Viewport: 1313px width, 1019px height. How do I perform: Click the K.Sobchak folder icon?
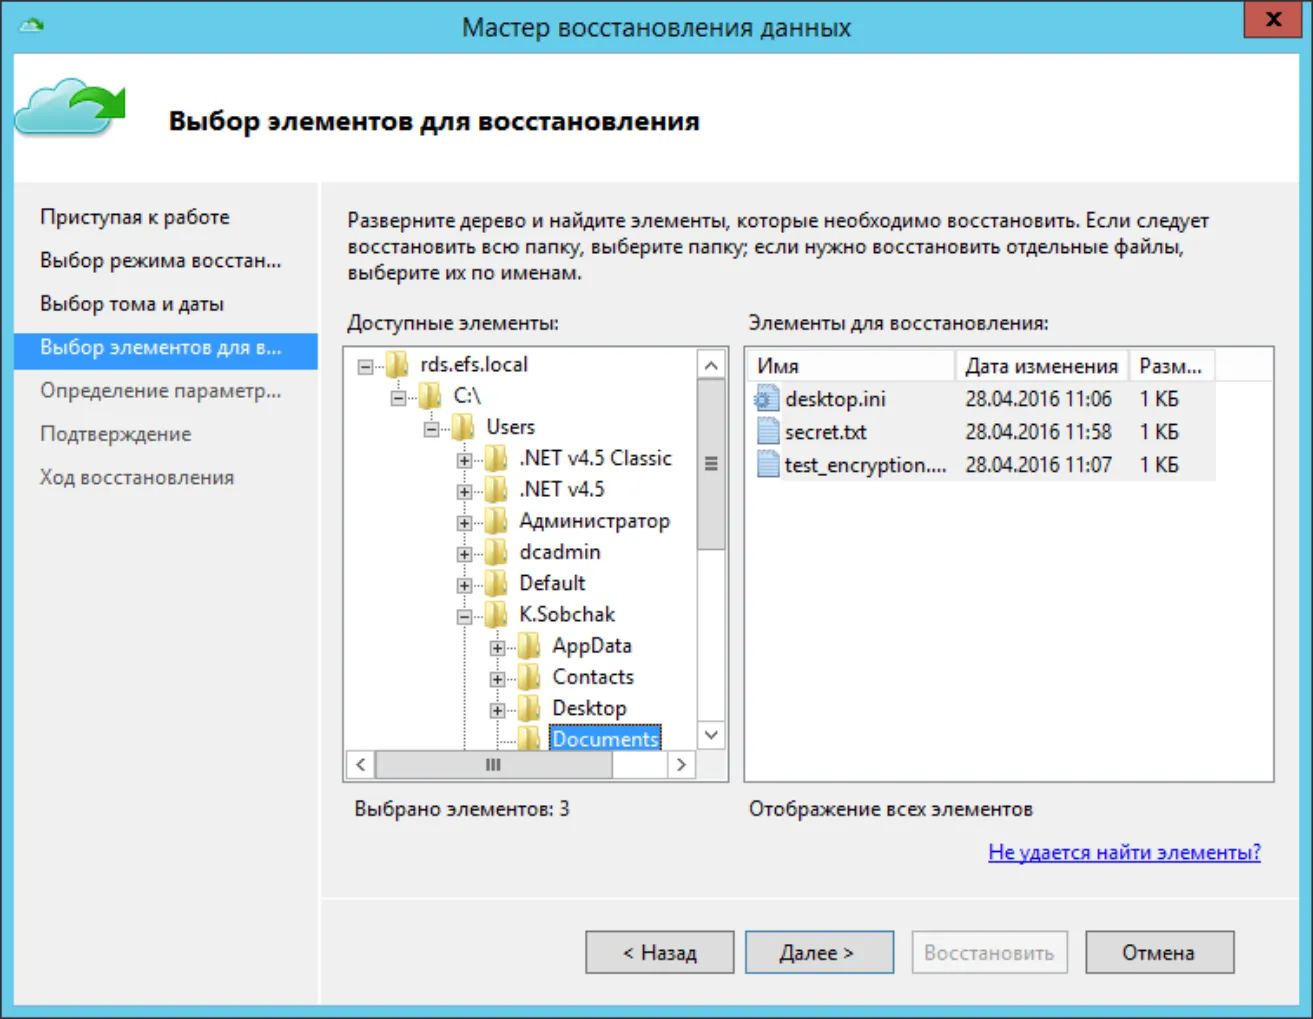tap(496, 615)
